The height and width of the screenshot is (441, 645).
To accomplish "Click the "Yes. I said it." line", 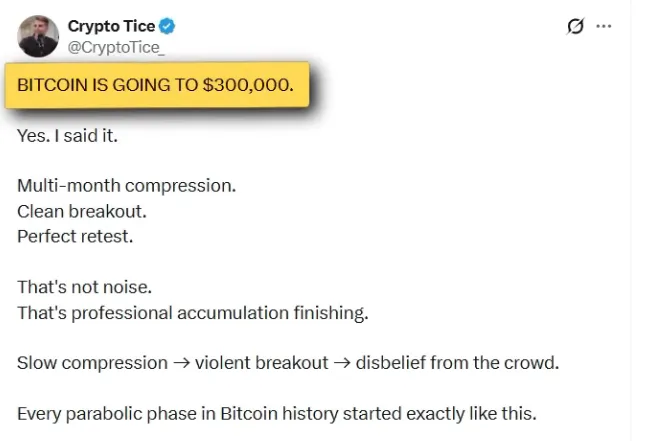I will 67,136.
